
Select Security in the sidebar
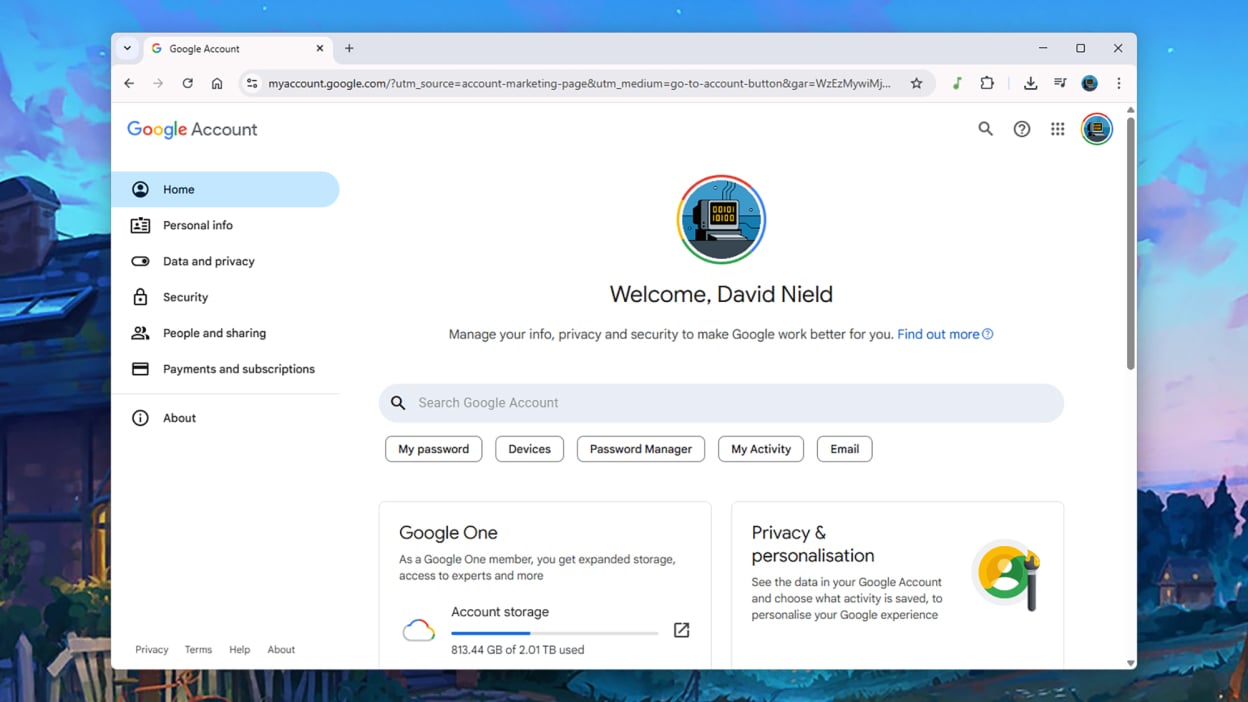point(185,297)
